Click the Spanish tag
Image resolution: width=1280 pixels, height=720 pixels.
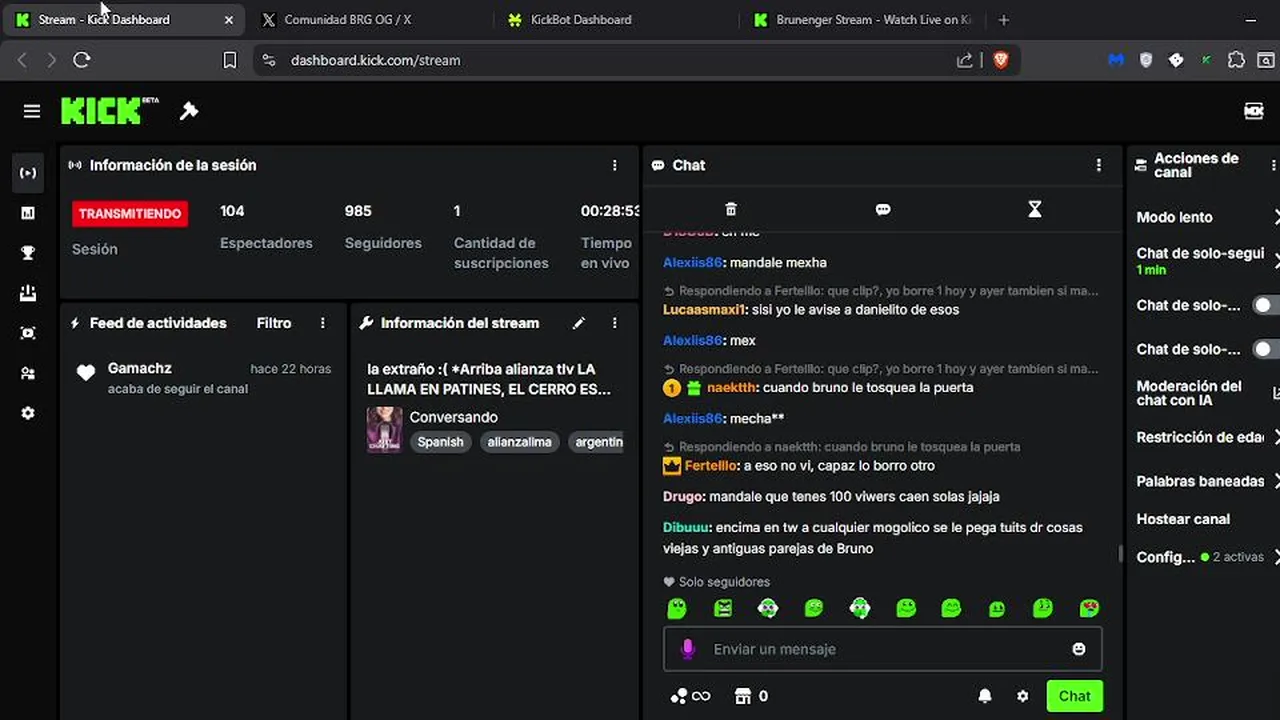pos(440,442)
